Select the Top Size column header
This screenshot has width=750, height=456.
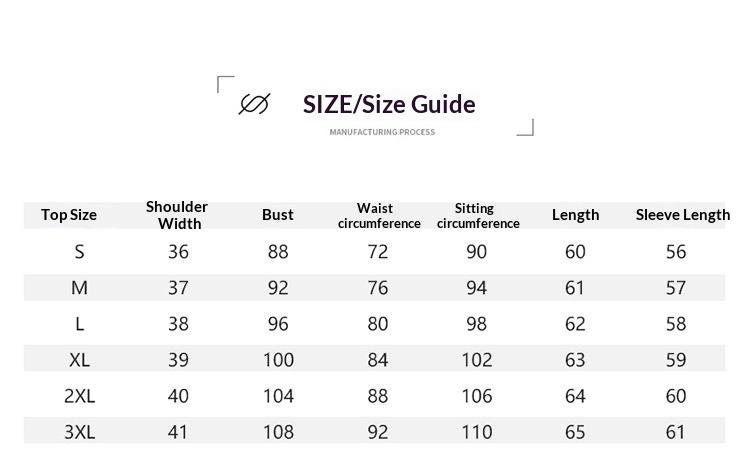[x=69, y=215]
